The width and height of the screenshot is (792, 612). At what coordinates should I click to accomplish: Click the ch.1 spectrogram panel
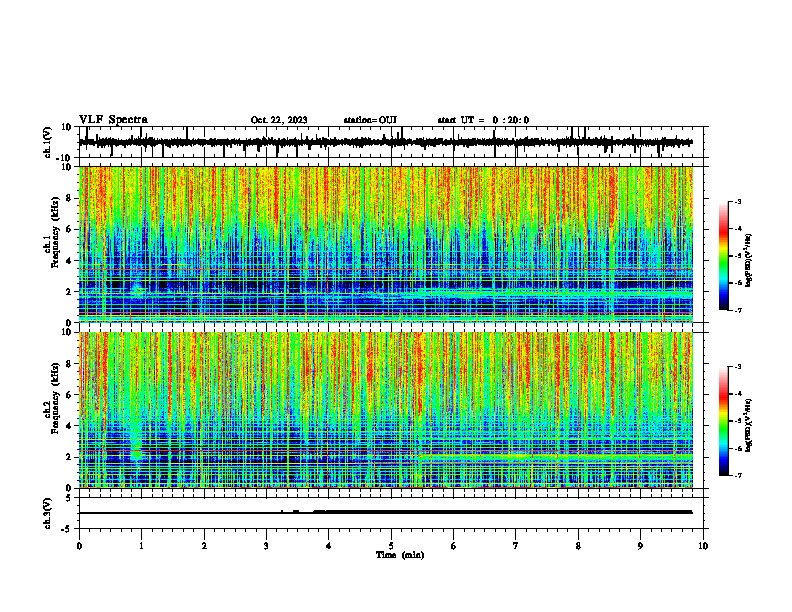pyautogui.click(x=386, y=244)
